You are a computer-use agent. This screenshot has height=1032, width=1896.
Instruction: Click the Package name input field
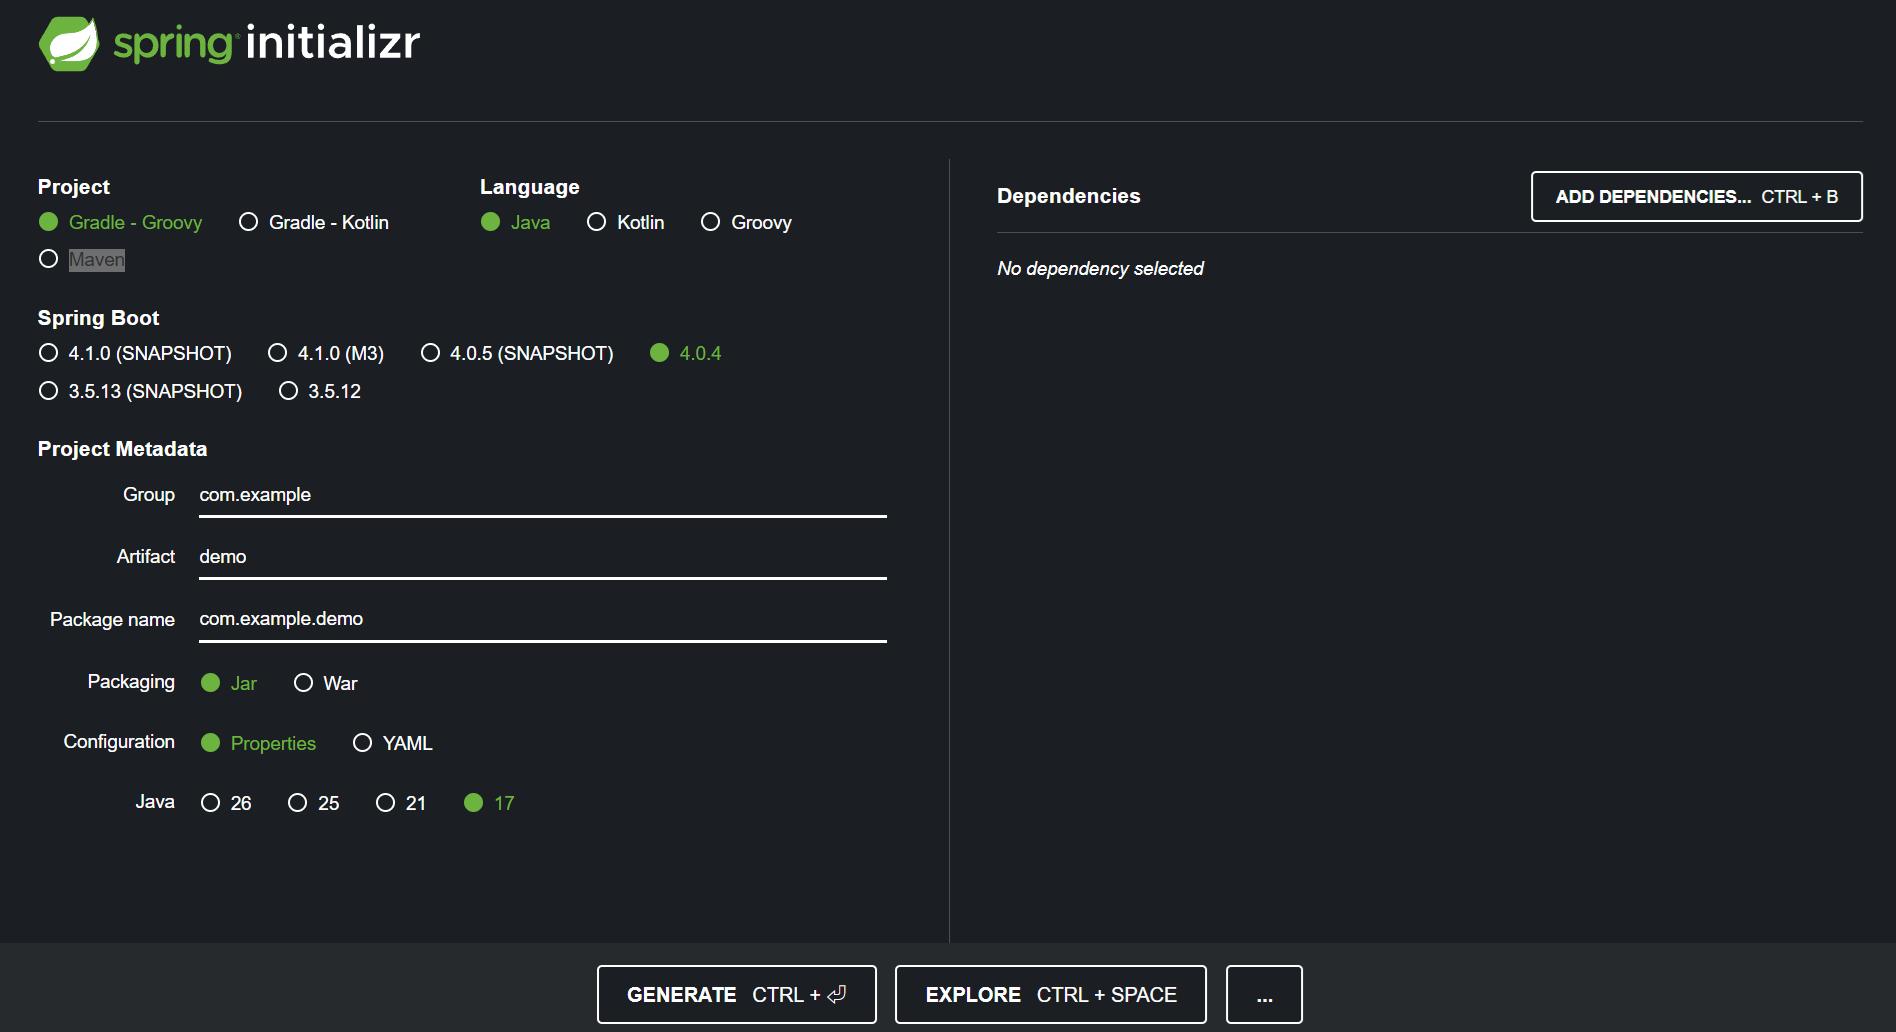coord(543,620)
